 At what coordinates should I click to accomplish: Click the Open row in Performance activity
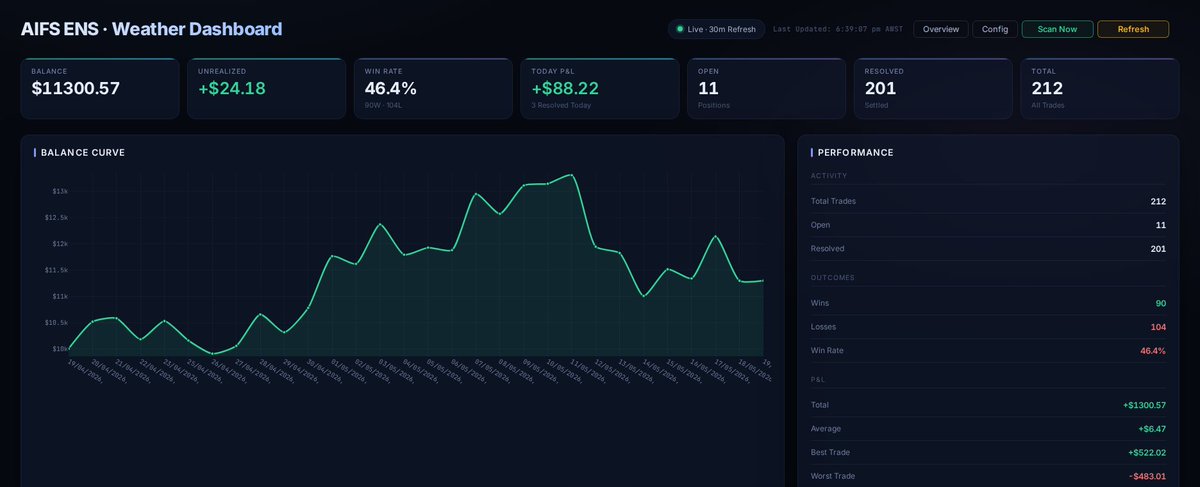click(x=988, y=225)
